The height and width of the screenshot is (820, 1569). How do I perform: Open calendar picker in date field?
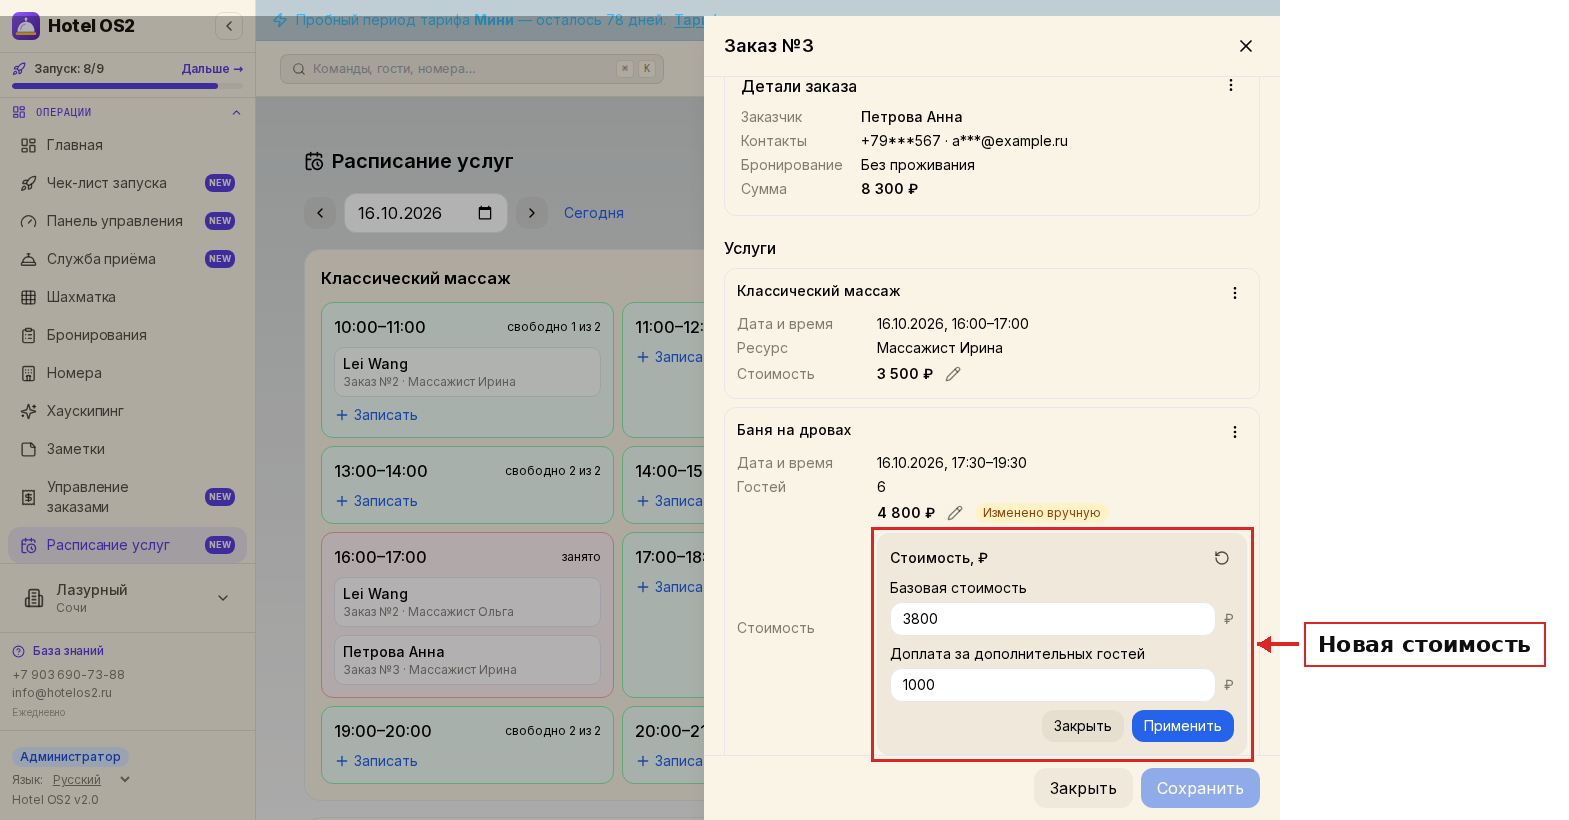(x=485, y=213)
